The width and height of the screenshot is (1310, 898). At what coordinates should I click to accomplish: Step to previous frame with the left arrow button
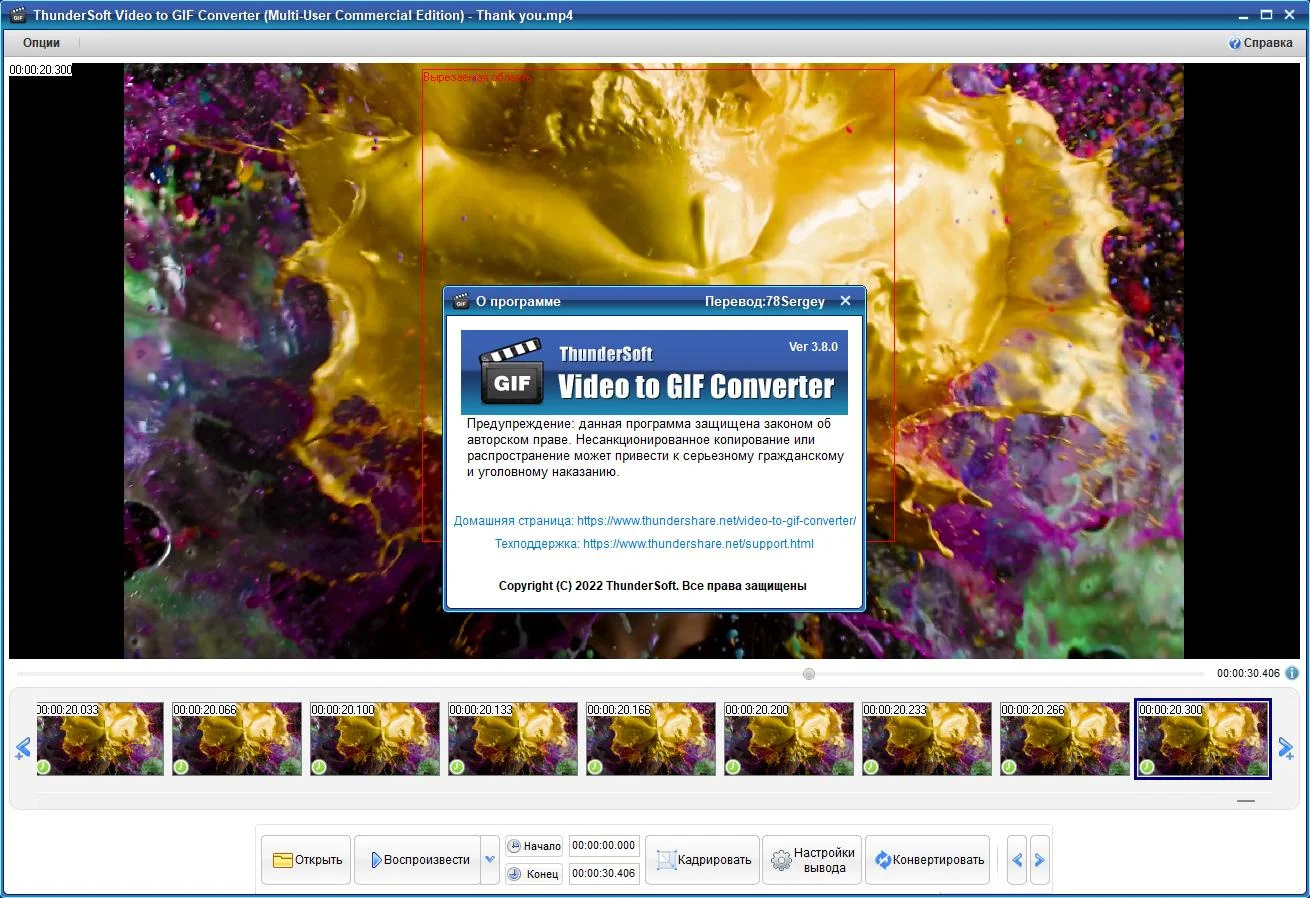pyautogui.click(x=1017, y=860)
